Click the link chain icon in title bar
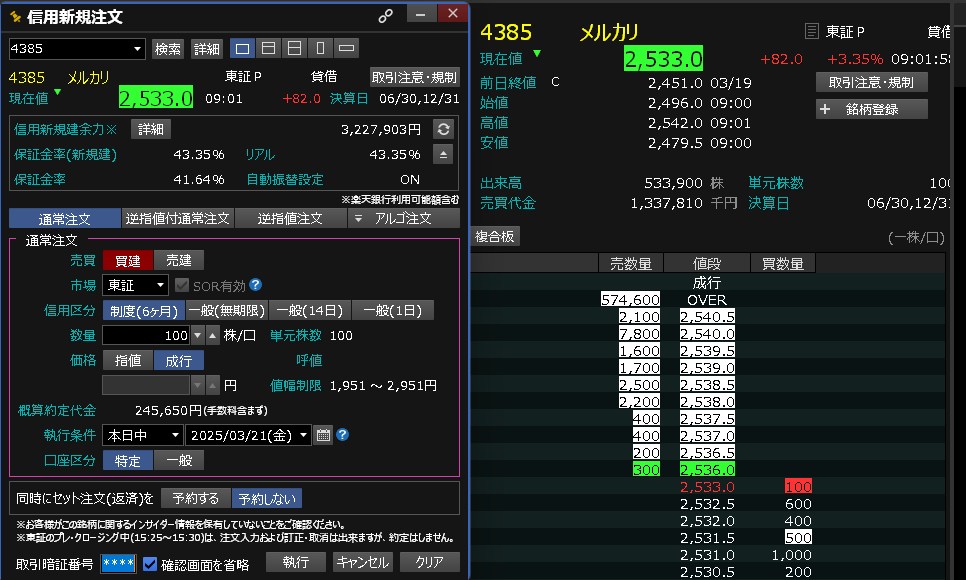Screen dimensions: 966x580 click(386, 15)
